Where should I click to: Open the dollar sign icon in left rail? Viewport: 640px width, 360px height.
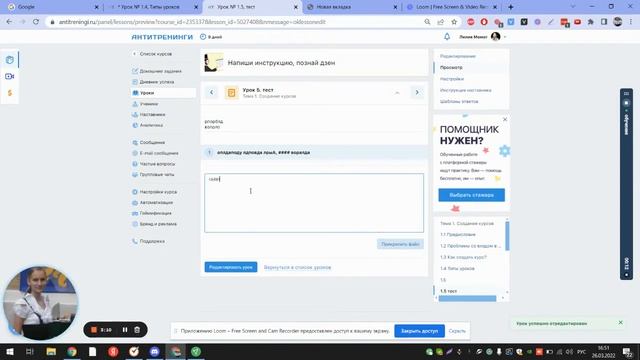(x=10, y=93)
